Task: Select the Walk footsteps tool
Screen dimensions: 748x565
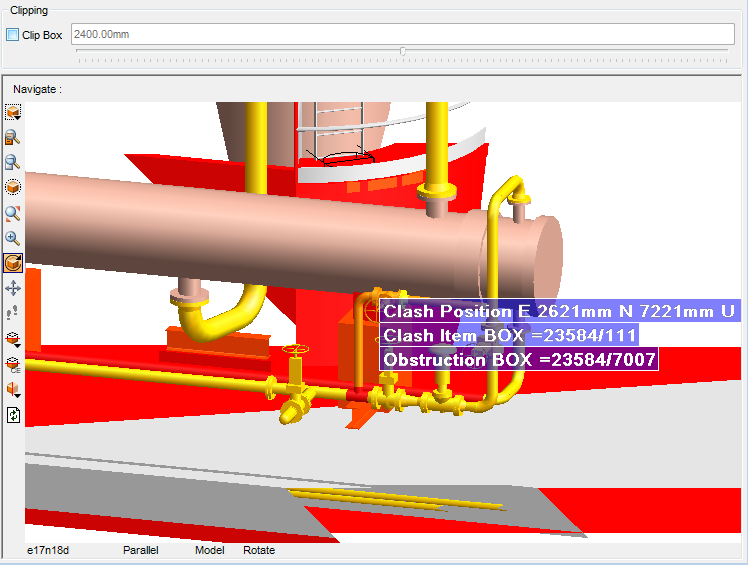Action: tap(13, 313)
